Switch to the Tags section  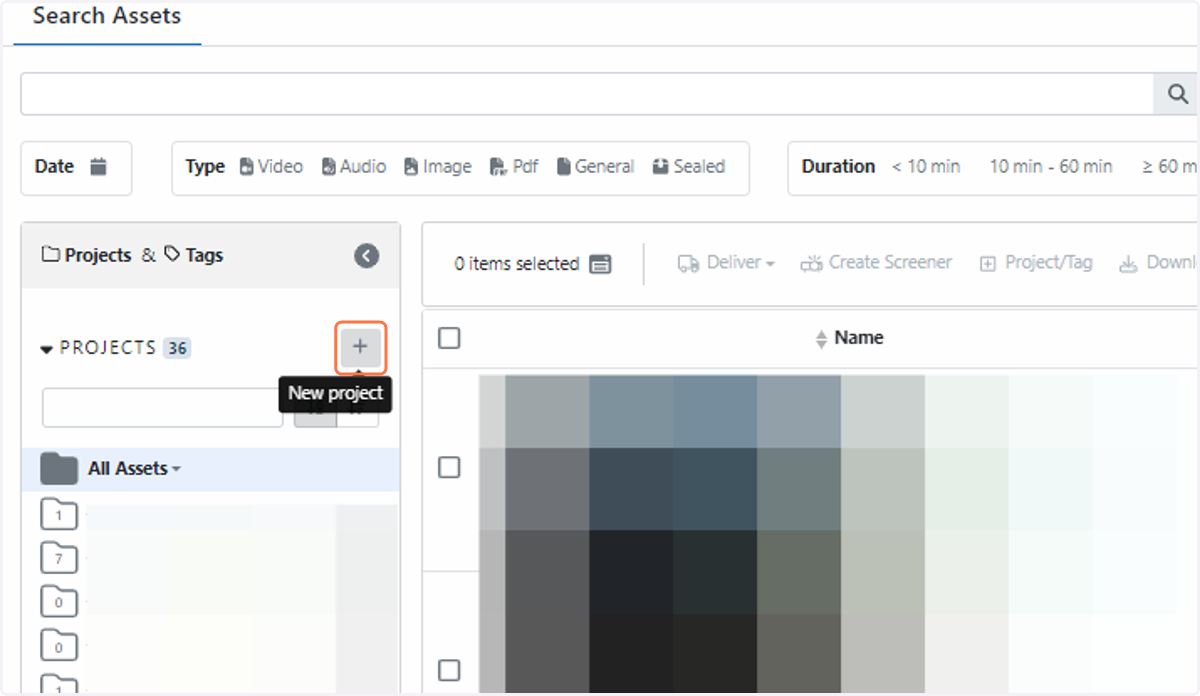coord(194,255)
